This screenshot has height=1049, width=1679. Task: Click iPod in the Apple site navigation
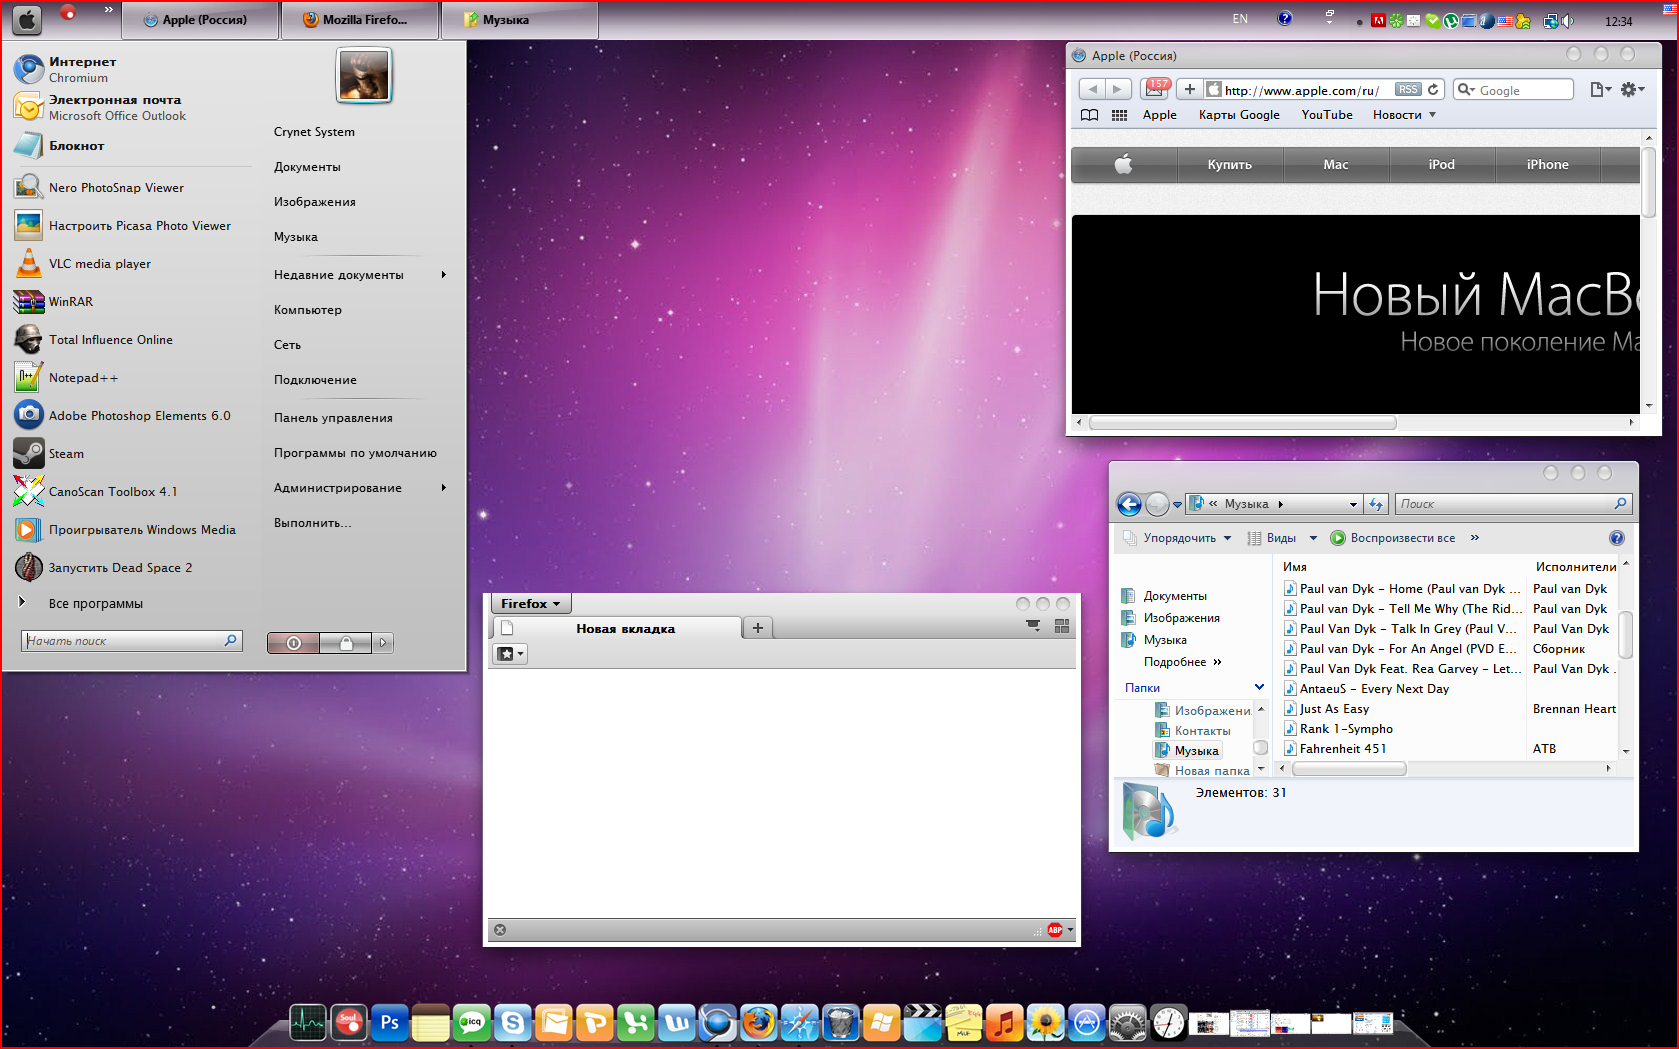point(1441,165)
